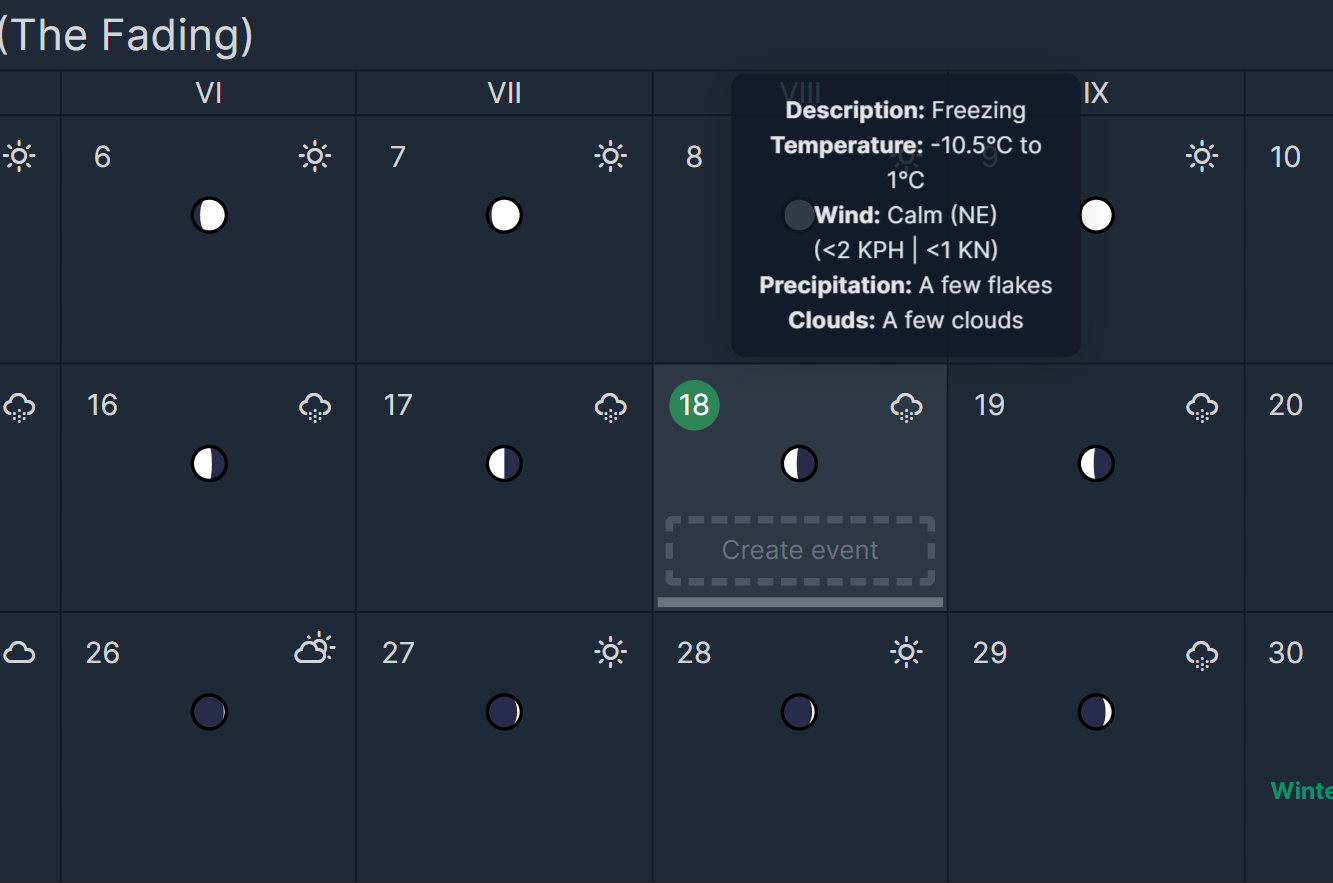Screen dimensions: 1333x883
Task: Open the snowfall weather icon on day 18
Action: (x=906, y=406)
